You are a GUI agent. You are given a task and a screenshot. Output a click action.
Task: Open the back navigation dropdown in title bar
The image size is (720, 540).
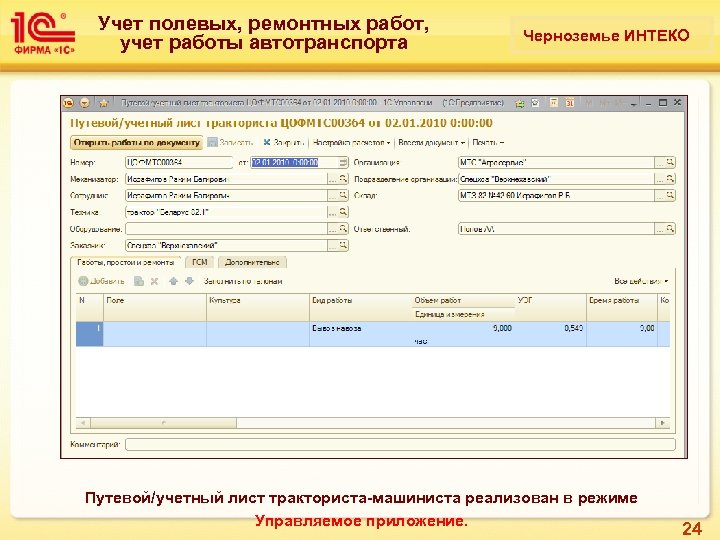pos(85,103)
